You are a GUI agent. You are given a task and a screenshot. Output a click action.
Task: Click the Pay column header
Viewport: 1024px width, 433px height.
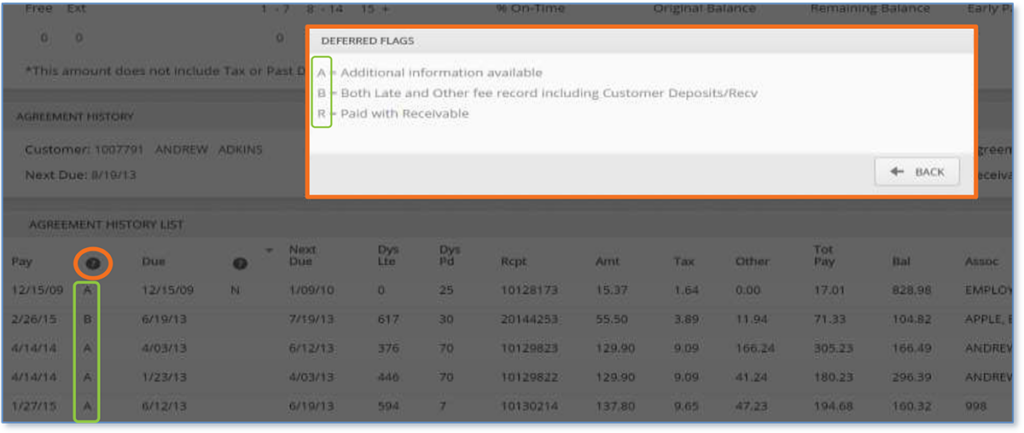[22, 262]
